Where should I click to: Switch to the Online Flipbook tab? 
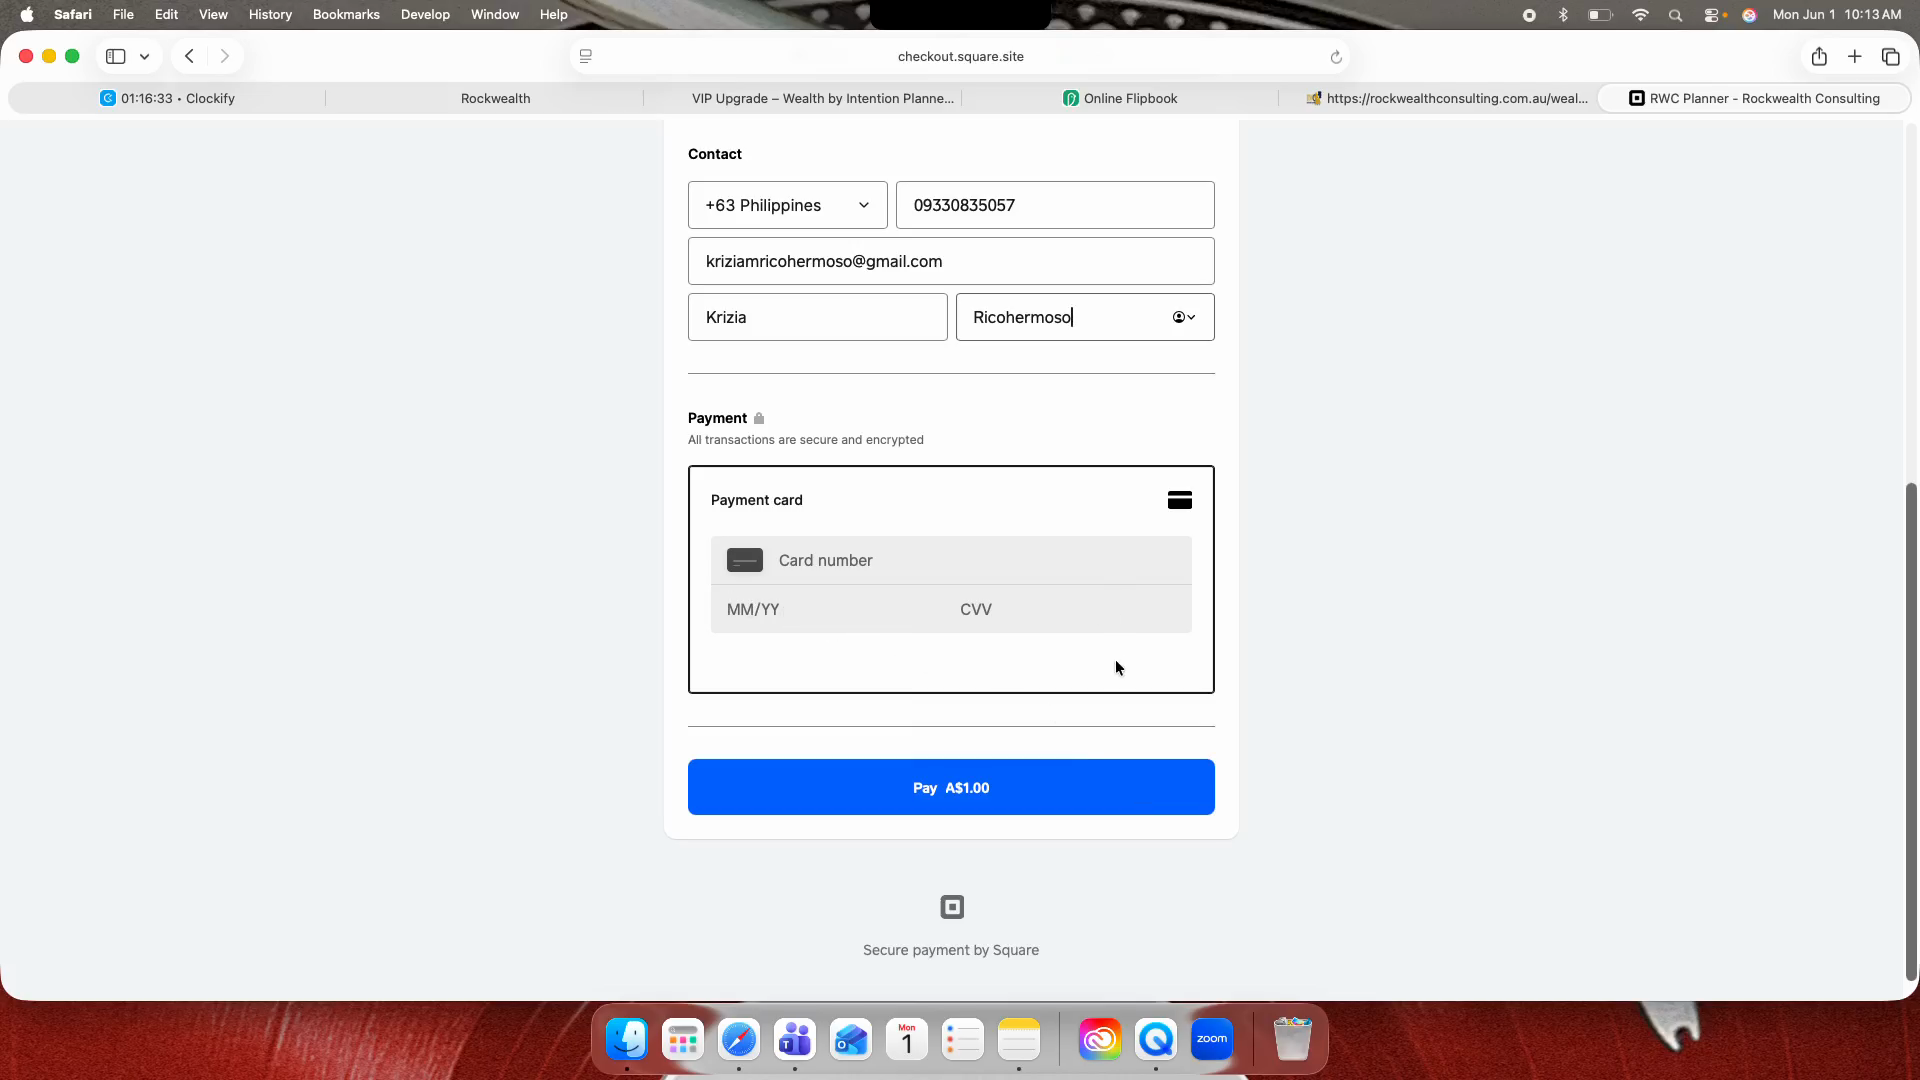1120,98
